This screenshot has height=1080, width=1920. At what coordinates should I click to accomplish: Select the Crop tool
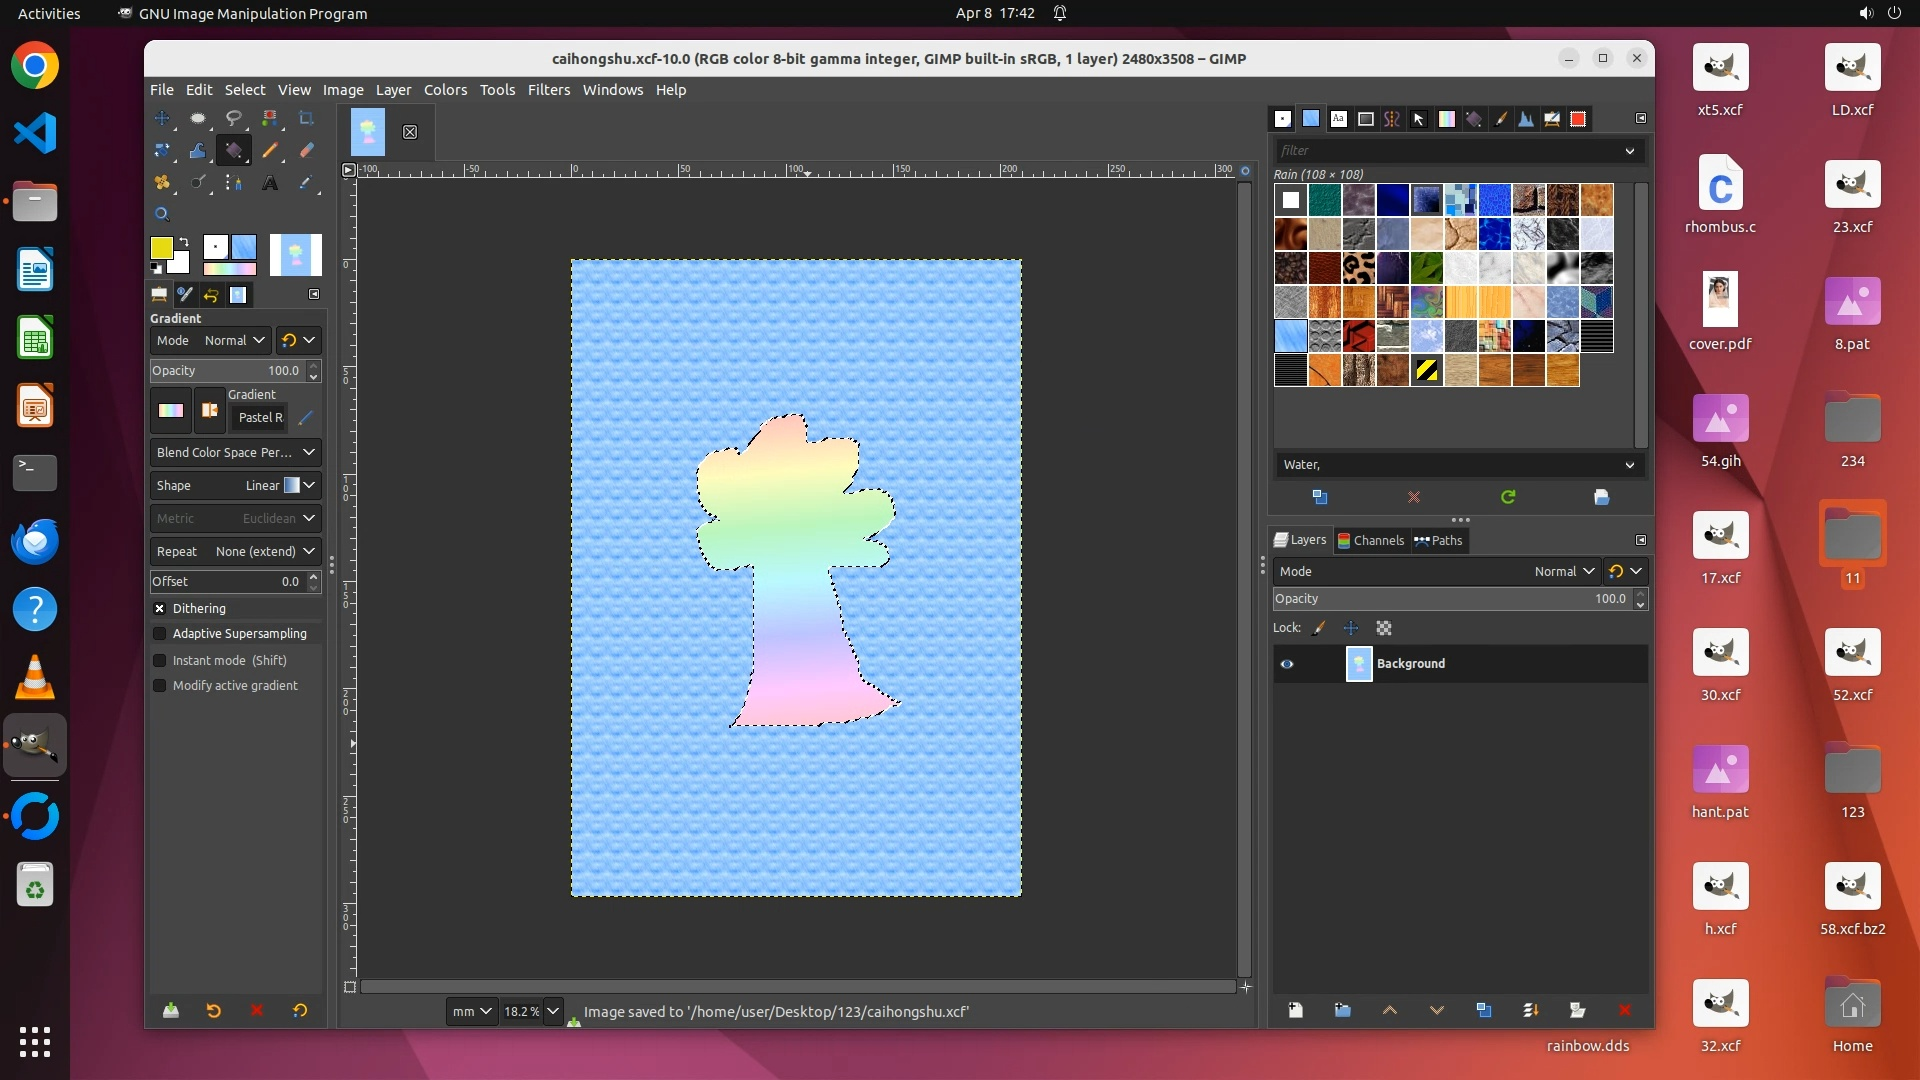tap(306, 118)
